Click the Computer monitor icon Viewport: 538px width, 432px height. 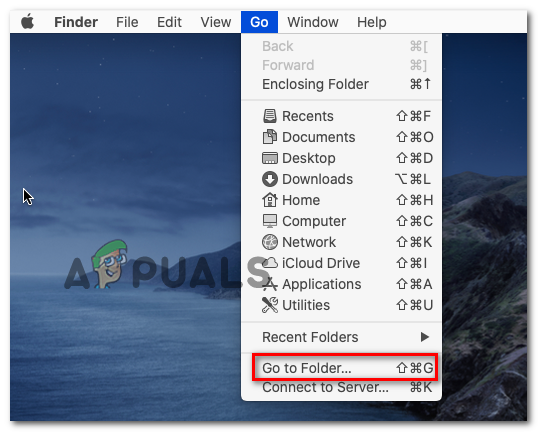[x=270, y=221]
